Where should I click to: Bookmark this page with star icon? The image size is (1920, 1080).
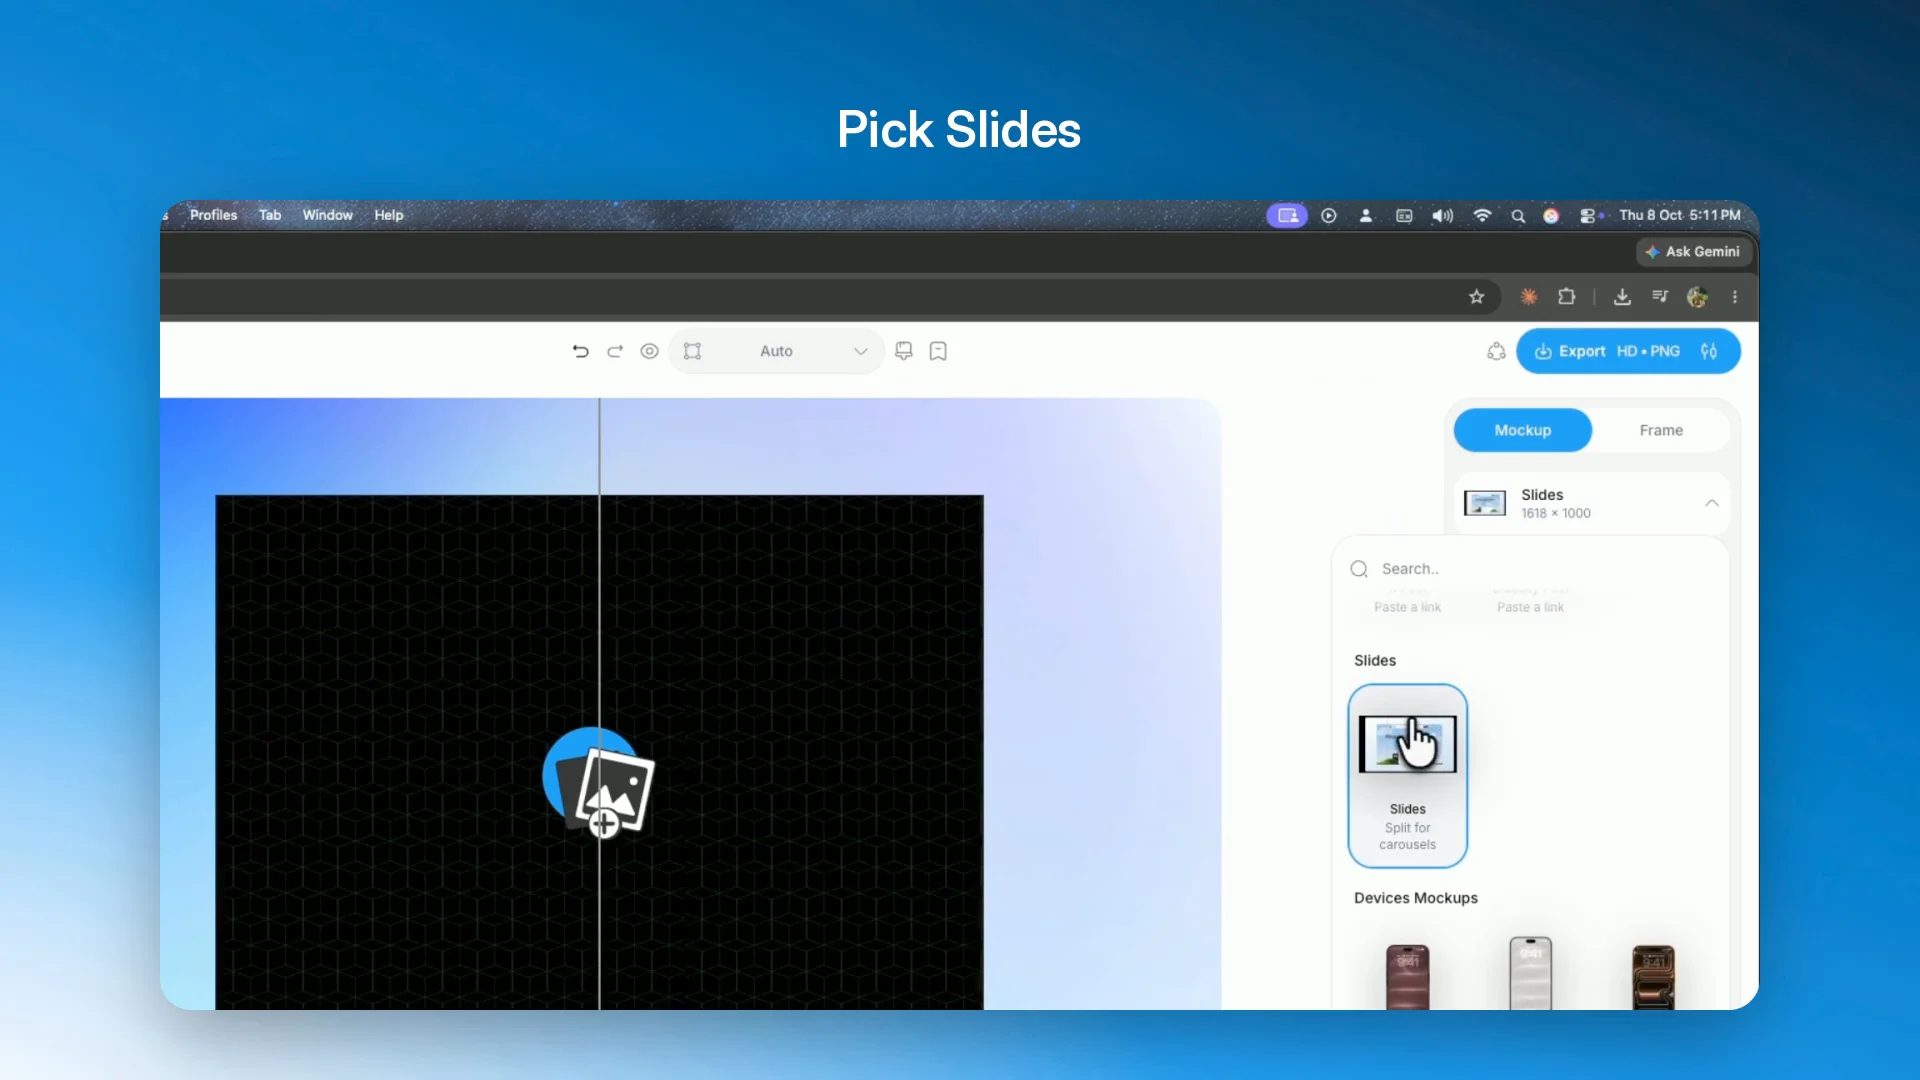(x=1476, y=297)
